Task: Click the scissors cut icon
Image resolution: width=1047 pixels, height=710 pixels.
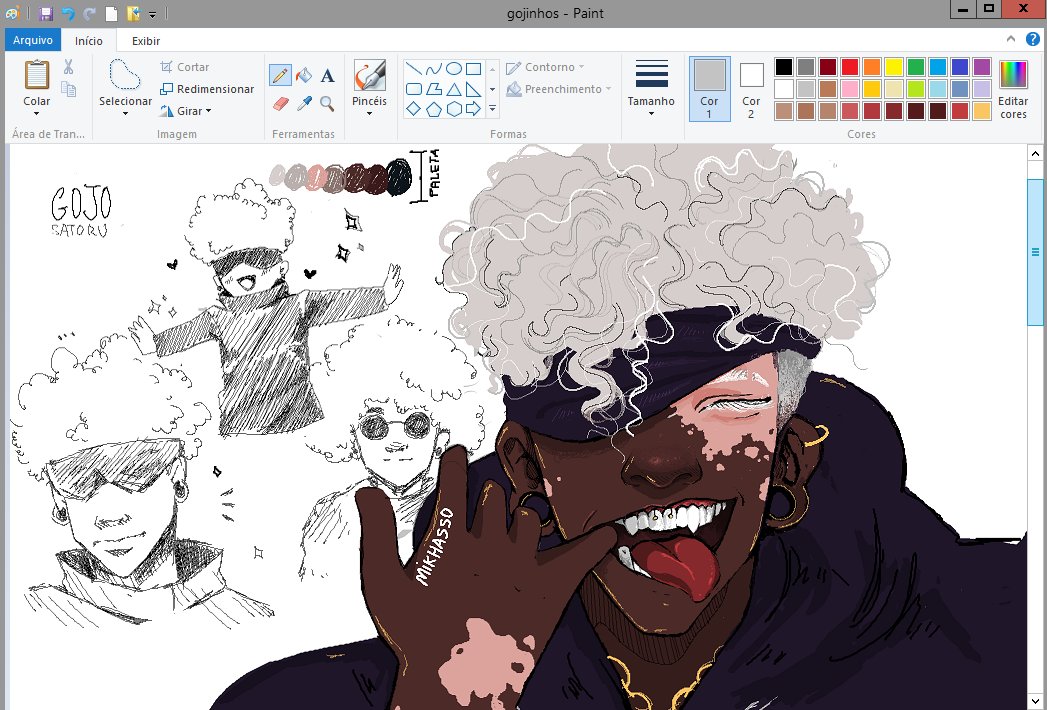Action: [x=68, y=67]
